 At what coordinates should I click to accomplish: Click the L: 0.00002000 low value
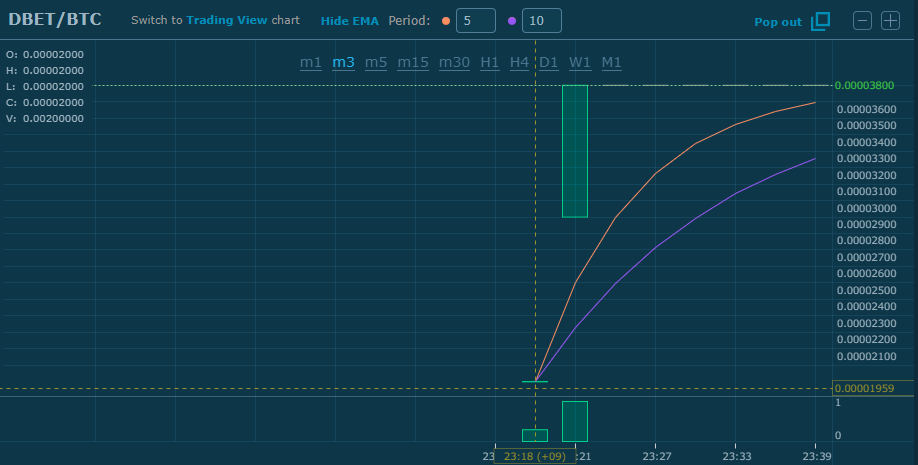coord(44,86)
